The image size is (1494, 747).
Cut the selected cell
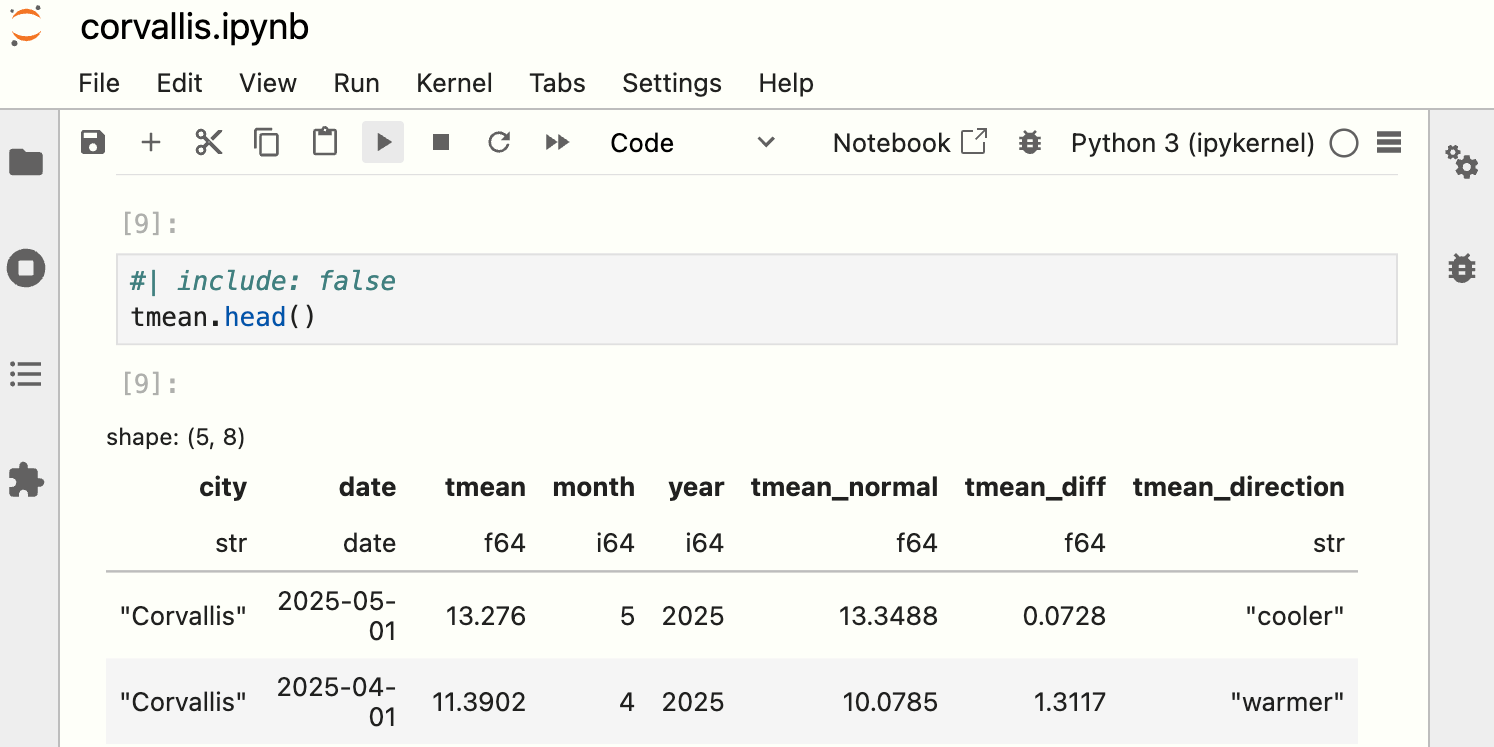pyautogui.click(x=208, y=142)
